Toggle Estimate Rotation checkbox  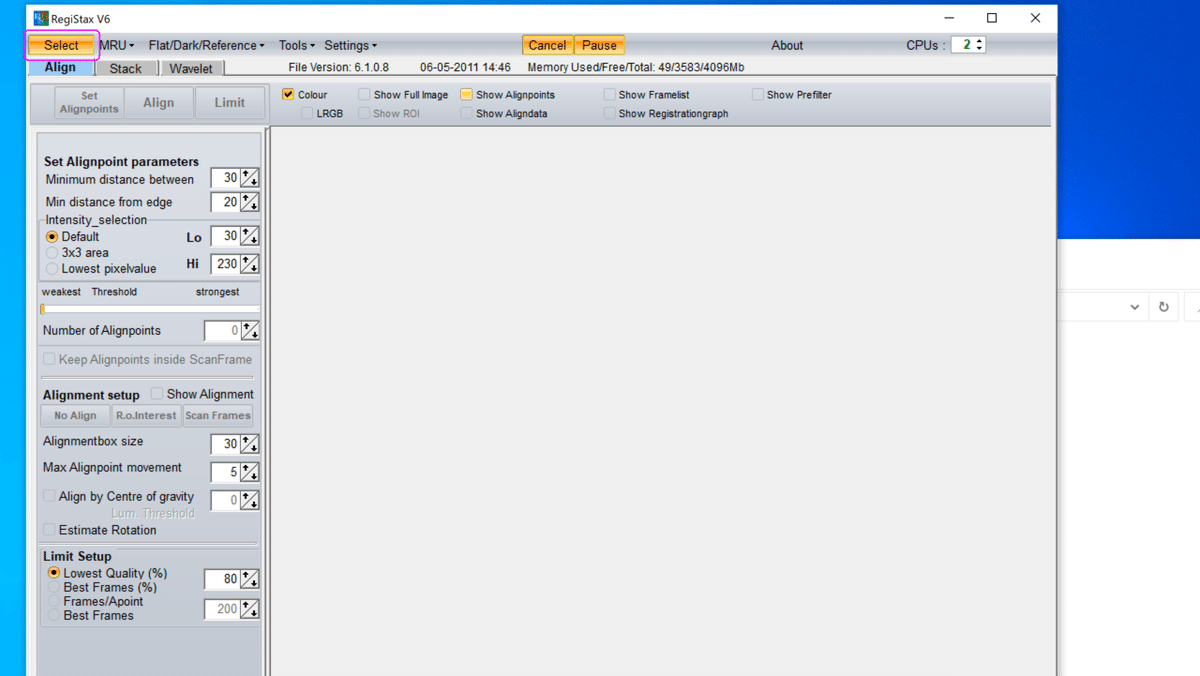click(x=49, y=530)
